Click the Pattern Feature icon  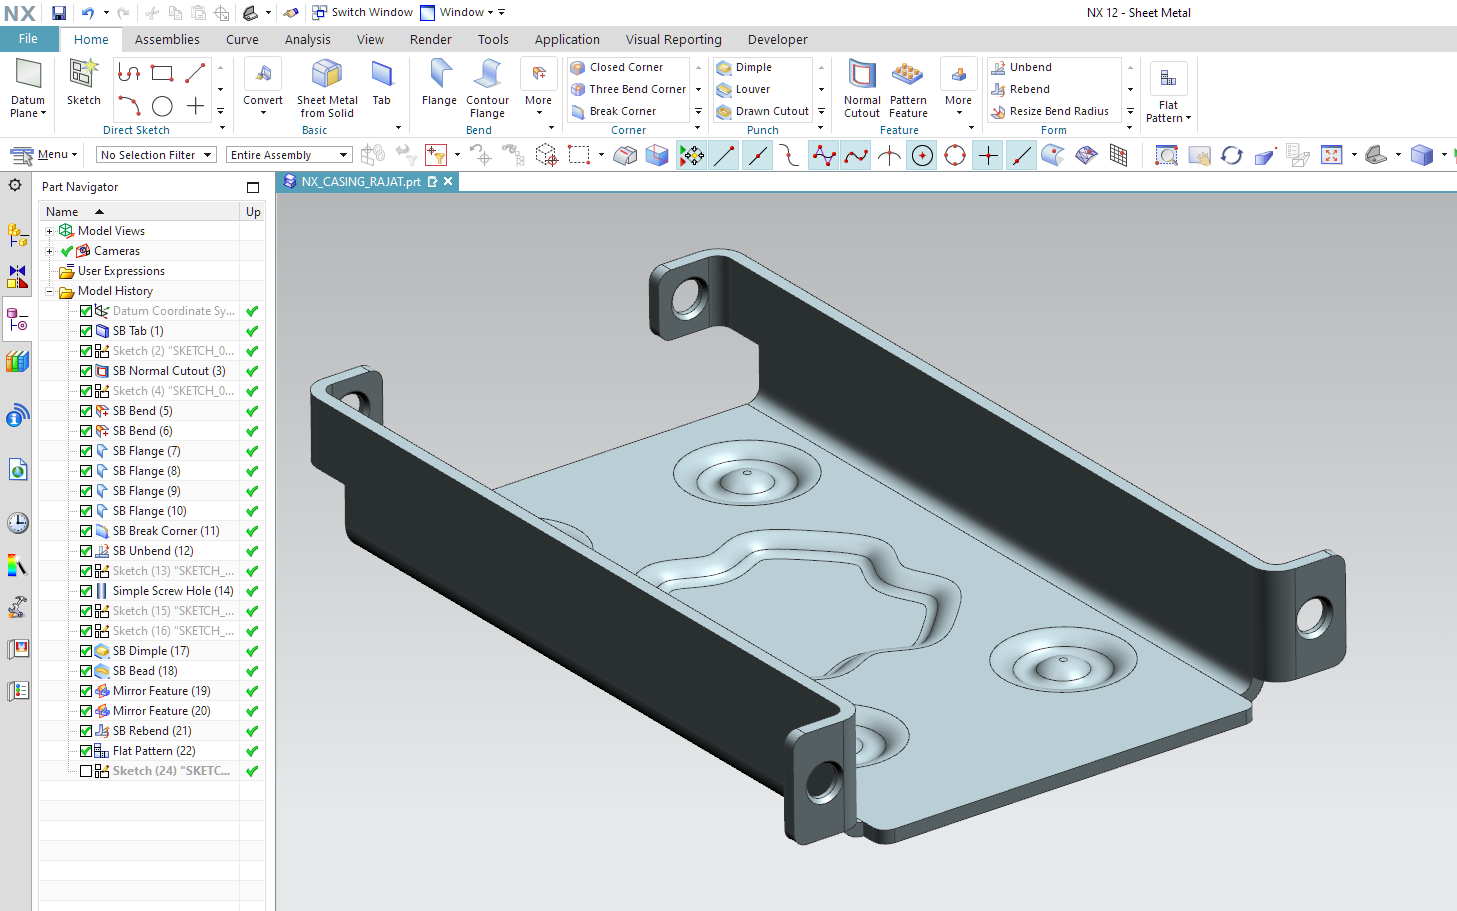coord(908,76)
